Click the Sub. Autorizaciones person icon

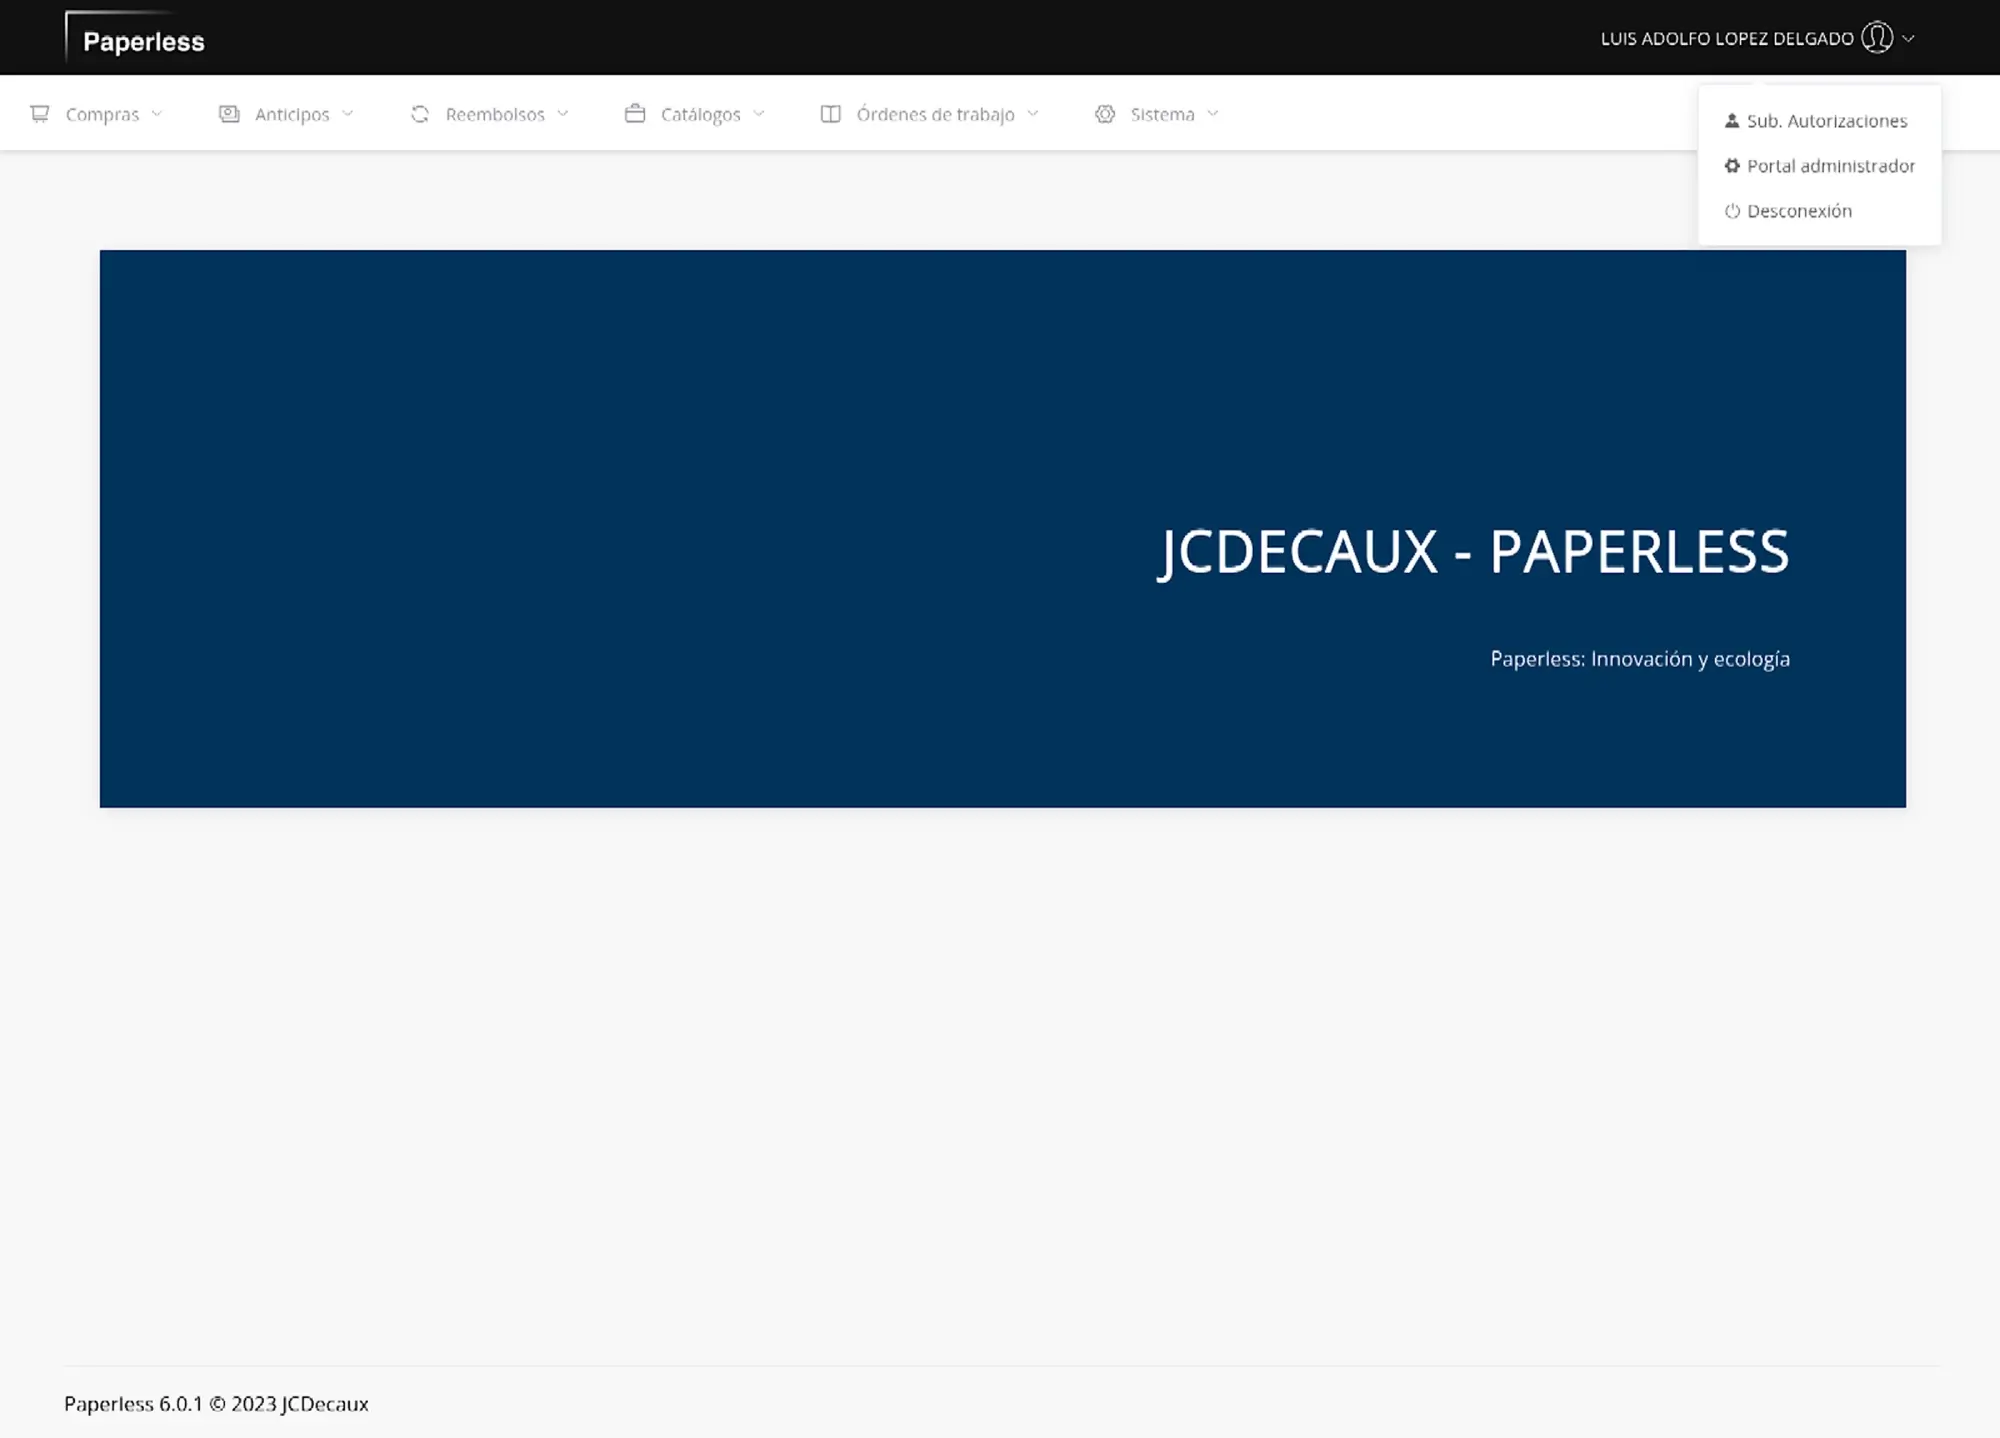[1731, 120]
